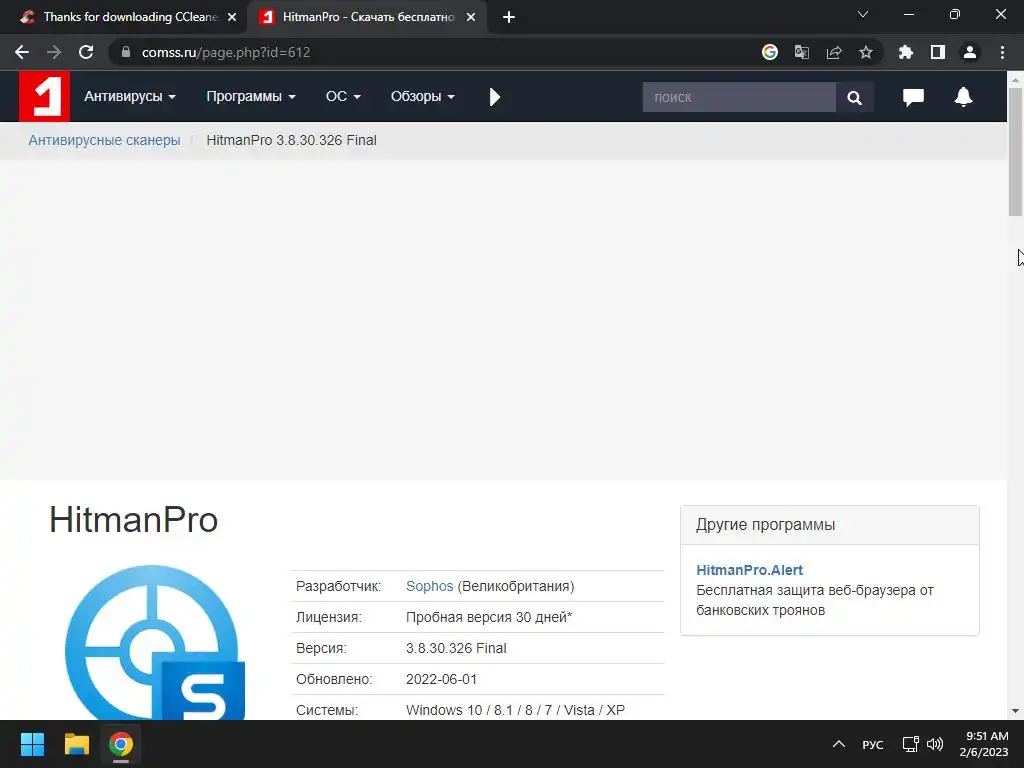Open Антивирусные сканеры breadcrumb link
The image size is (1024, 768).
[104, 140]
